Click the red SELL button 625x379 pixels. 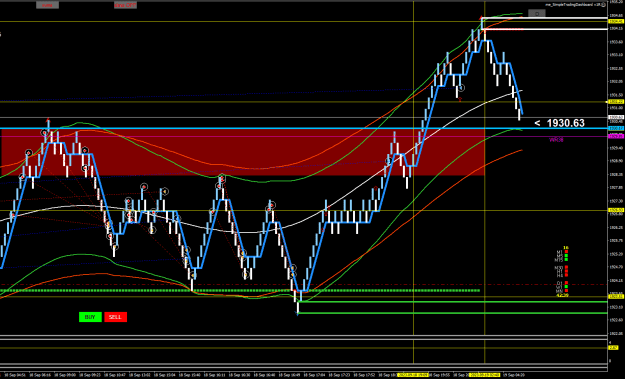pyautogui.click(x=116, y=317)
